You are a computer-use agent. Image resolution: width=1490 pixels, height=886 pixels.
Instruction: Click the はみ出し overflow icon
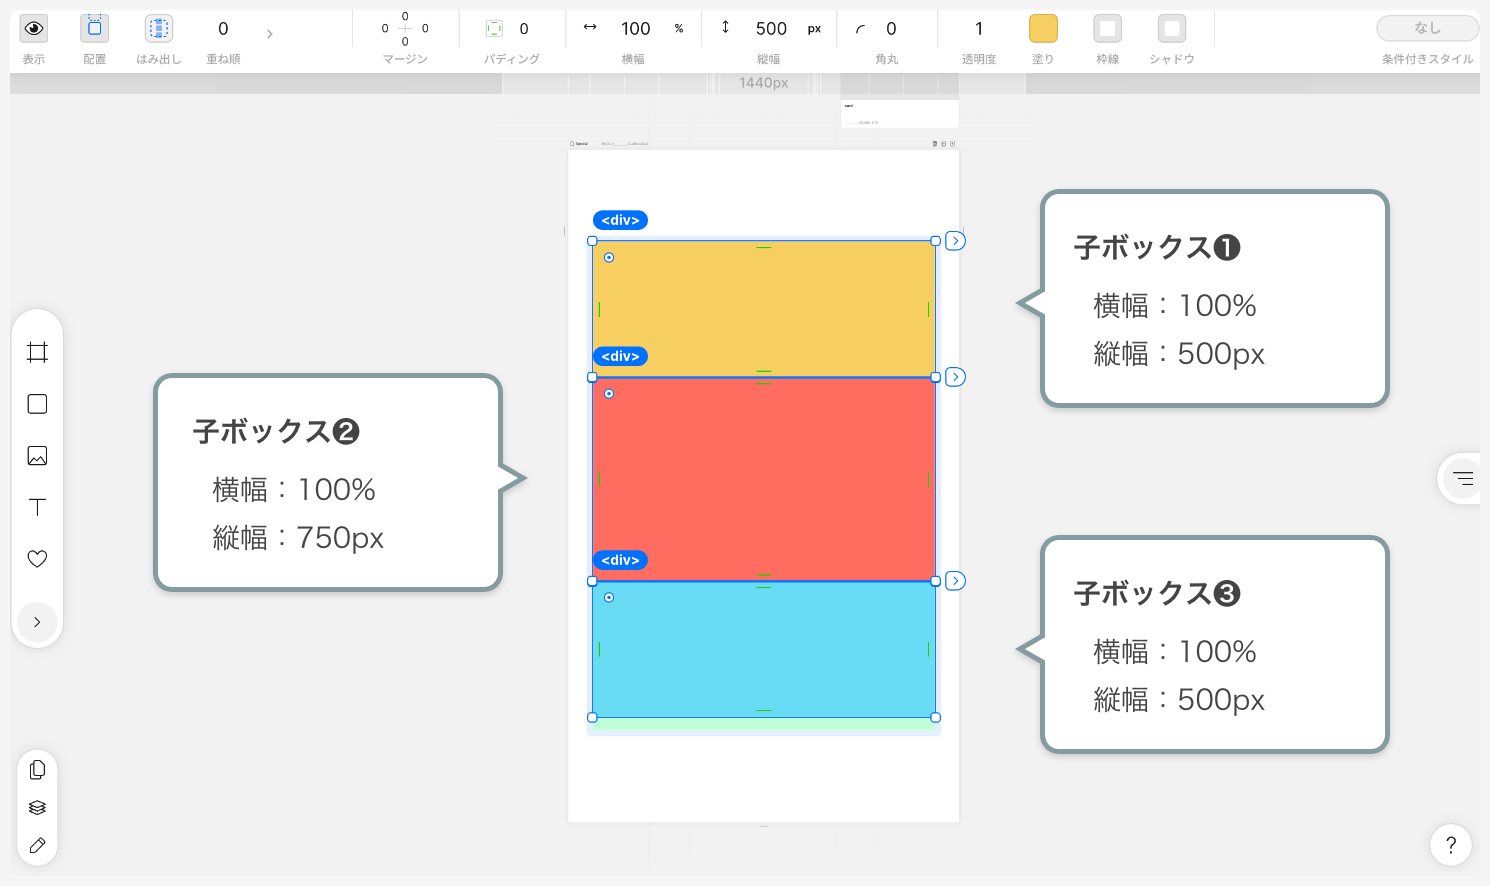coord(158,28)
